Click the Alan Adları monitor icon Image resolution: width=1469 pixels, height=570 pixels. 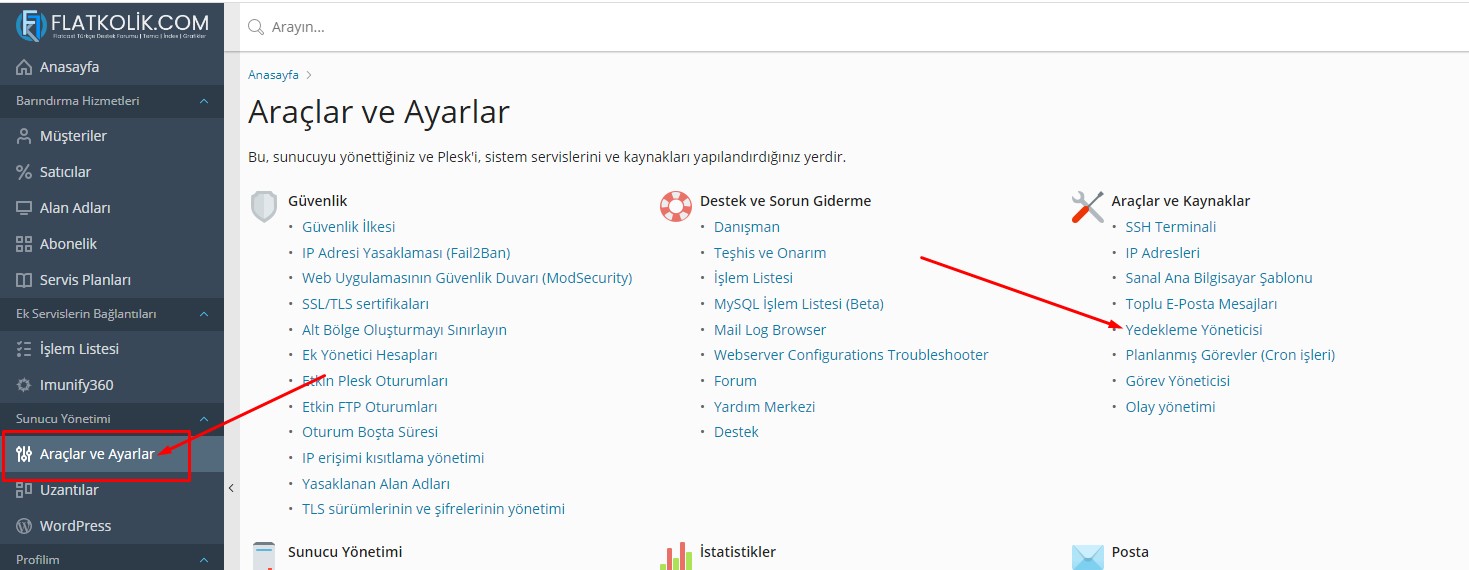[24, 208]
